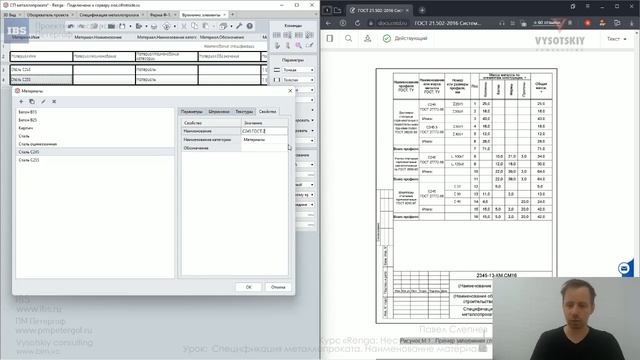Click the document download icon

367,38
